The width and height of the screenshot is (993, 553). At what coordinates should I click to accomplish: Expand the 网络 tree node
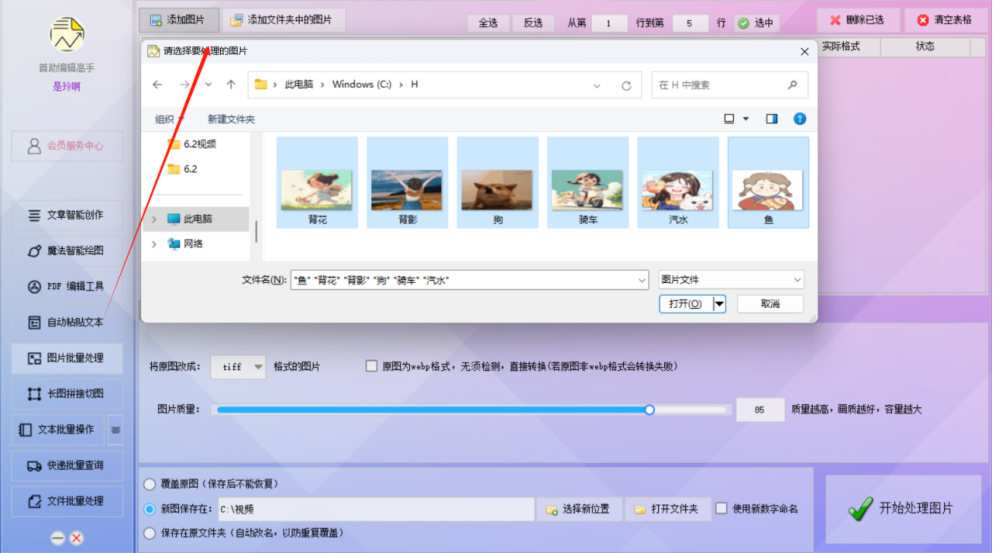(x=154, y=244)
